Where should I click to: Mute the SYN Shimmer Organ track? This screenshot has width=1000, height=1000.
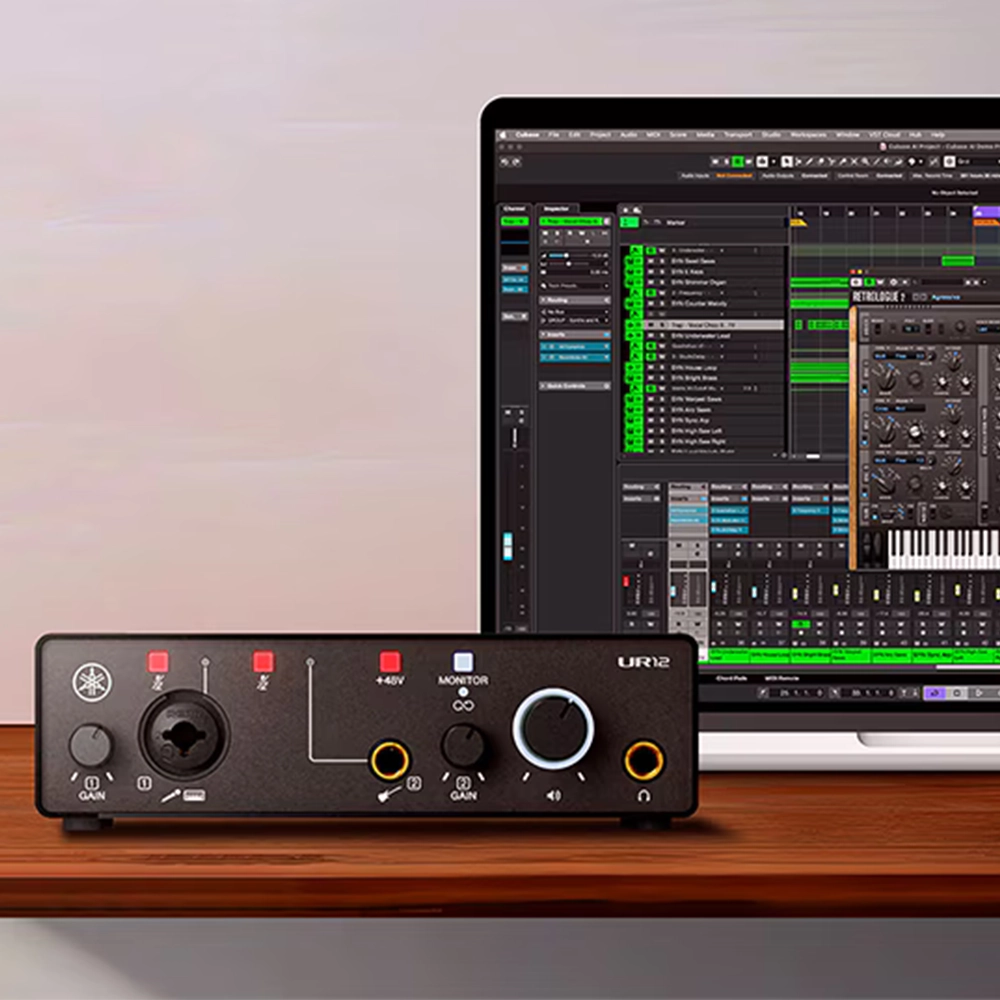click(x=651, y=282)
